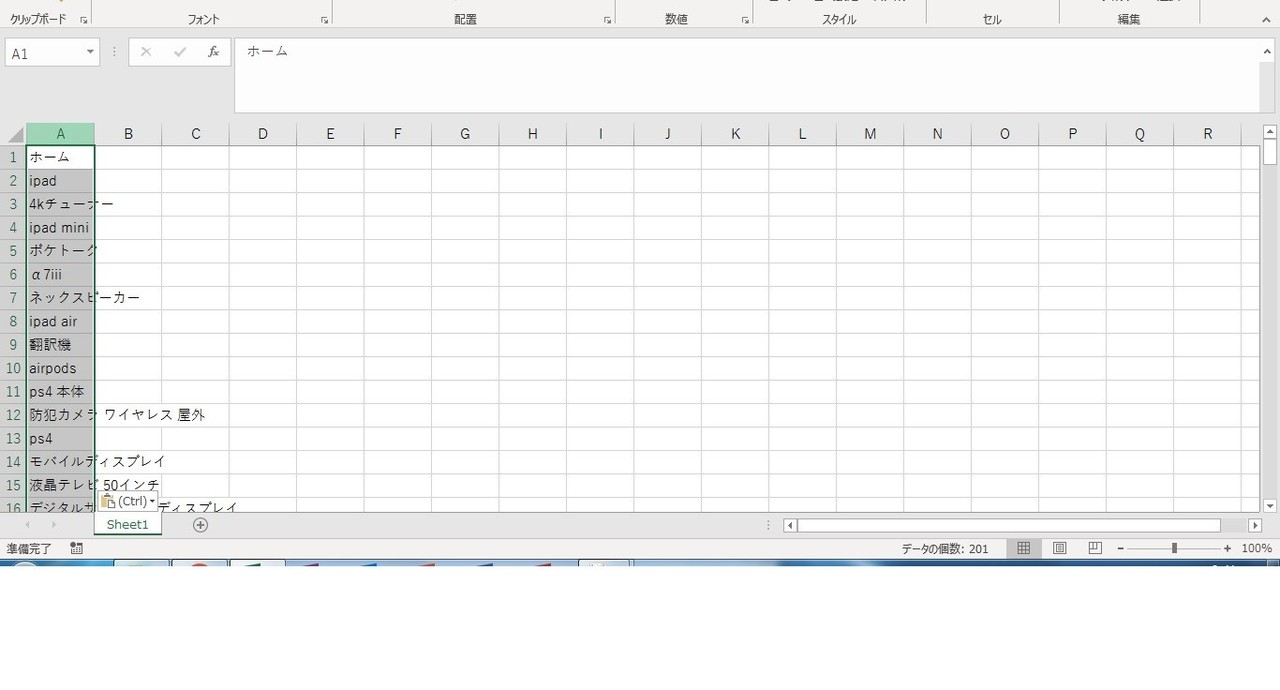Image resolution: width=1280 pixels, height=690 pixels.
Task: Select the Sheet1 tab
Action: 127,525
